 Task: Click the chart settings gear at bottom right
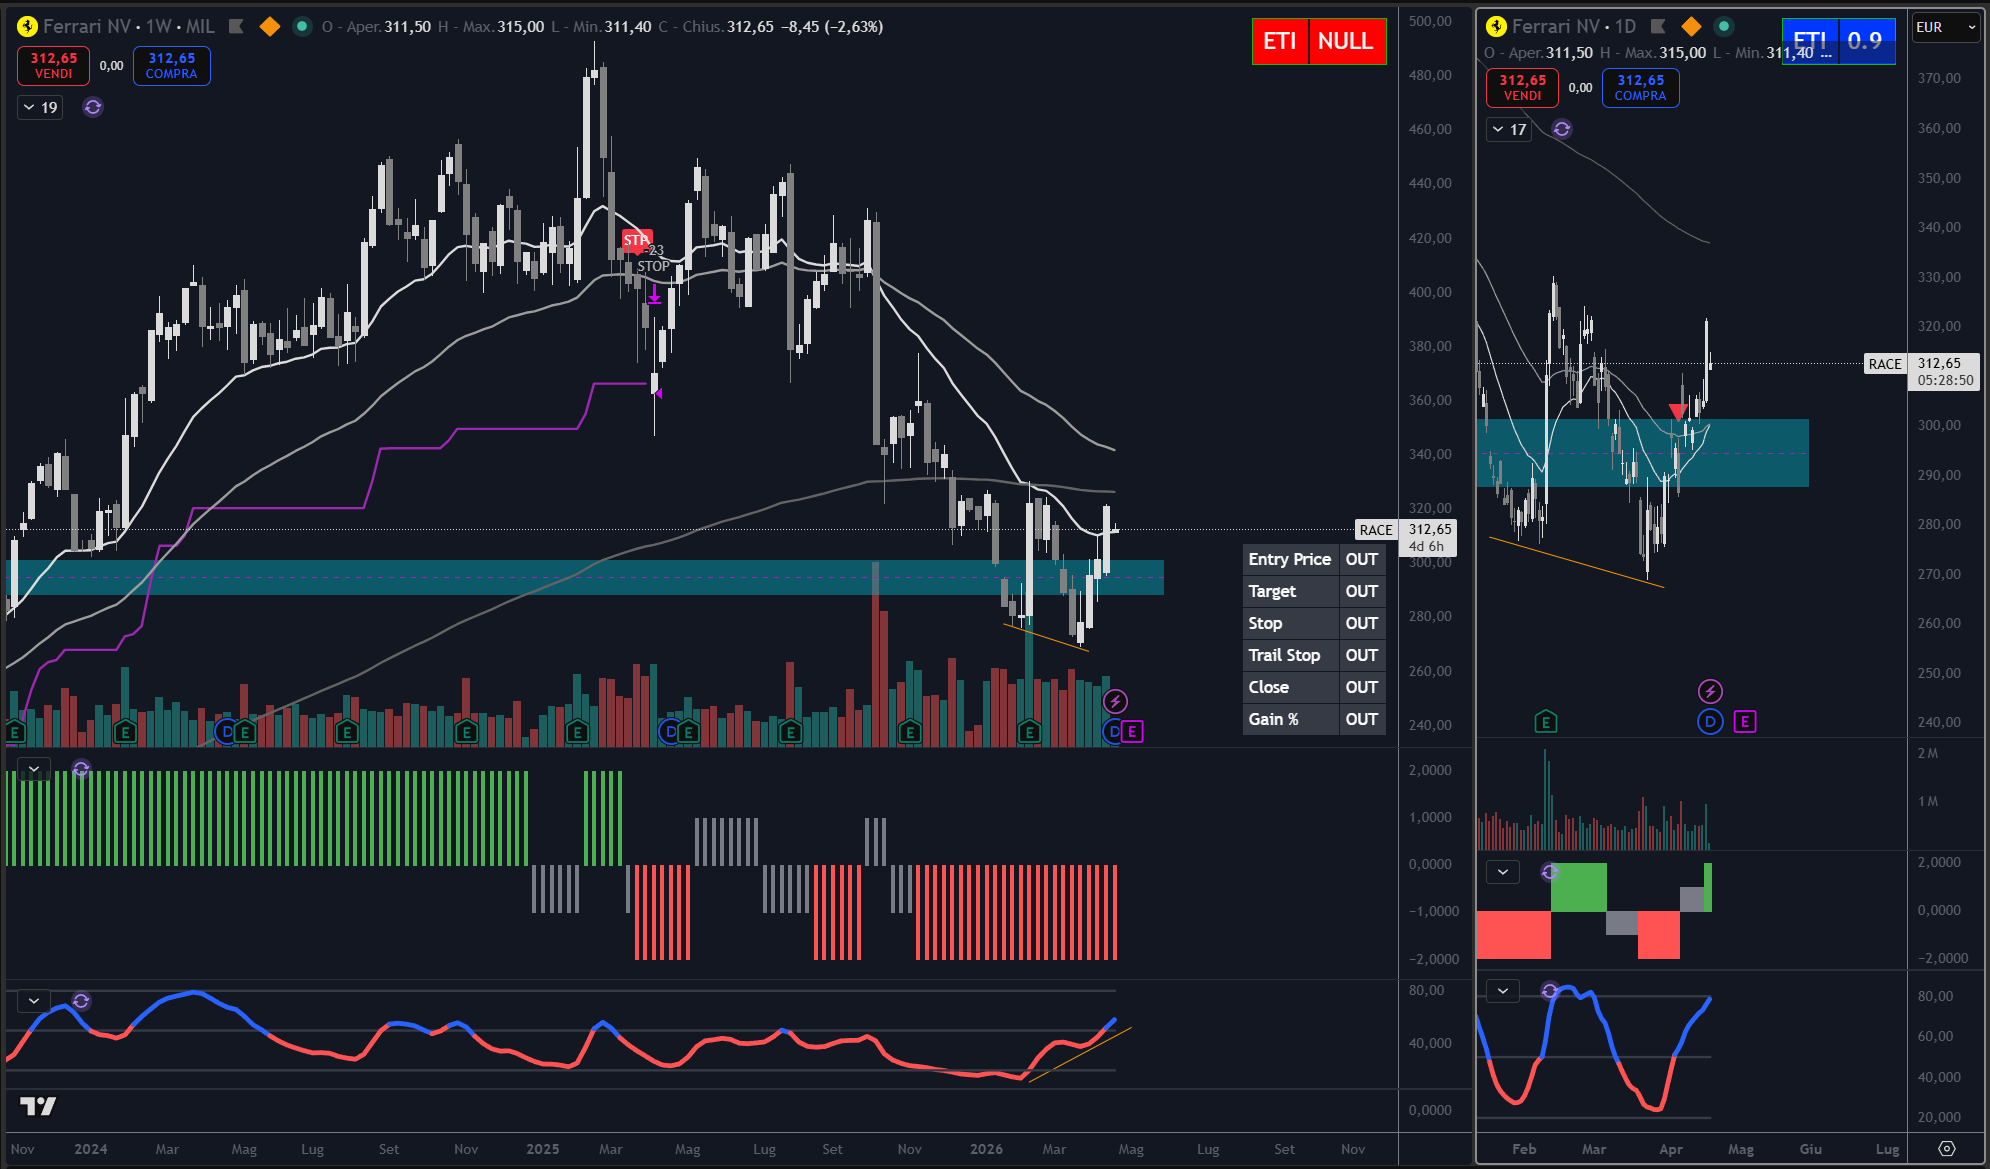coord(1946,1148)
